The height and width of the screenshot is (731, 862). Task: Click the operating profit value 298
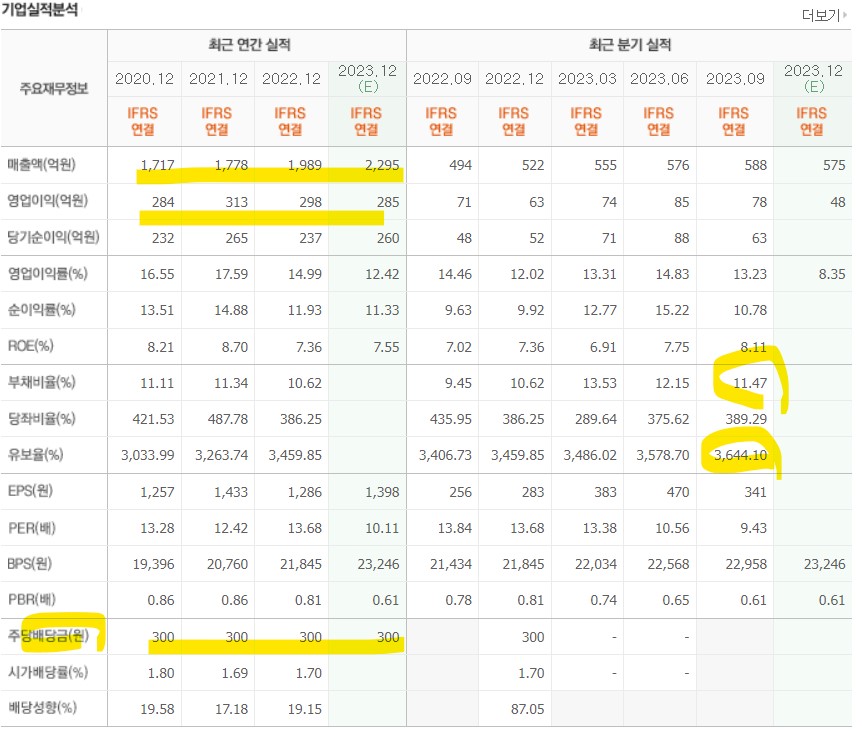point(311,202)
